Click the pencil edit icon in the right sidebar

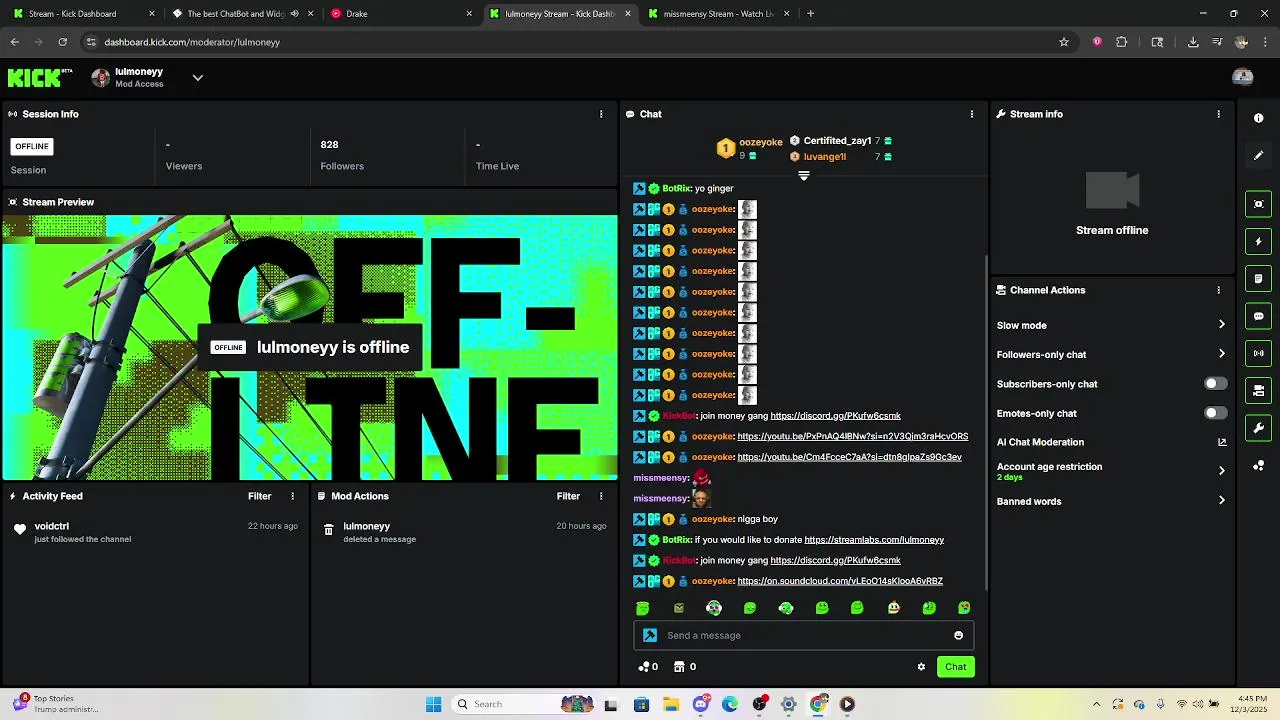[x=1258, y=155]
